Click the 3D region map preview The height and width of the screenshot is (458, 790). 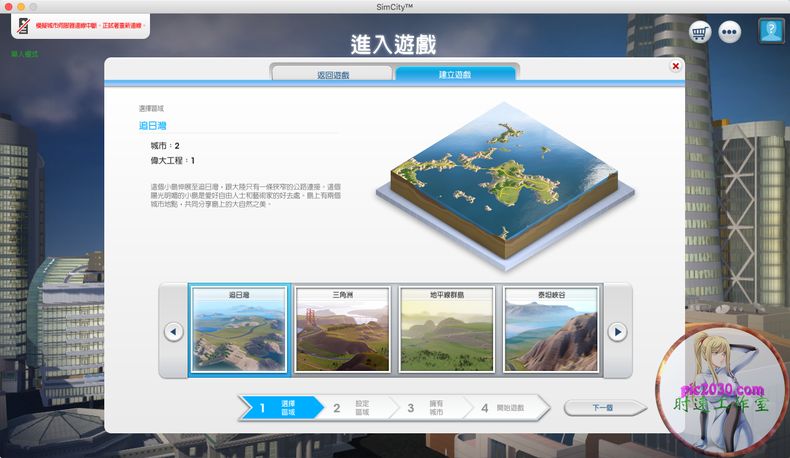click(505, 185)
